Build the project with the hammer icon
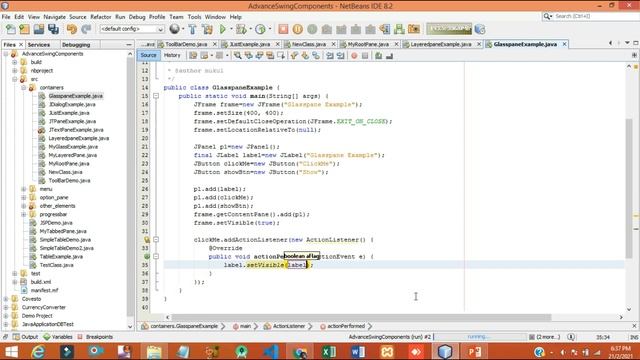640x360 pixels. pos(192,29)
